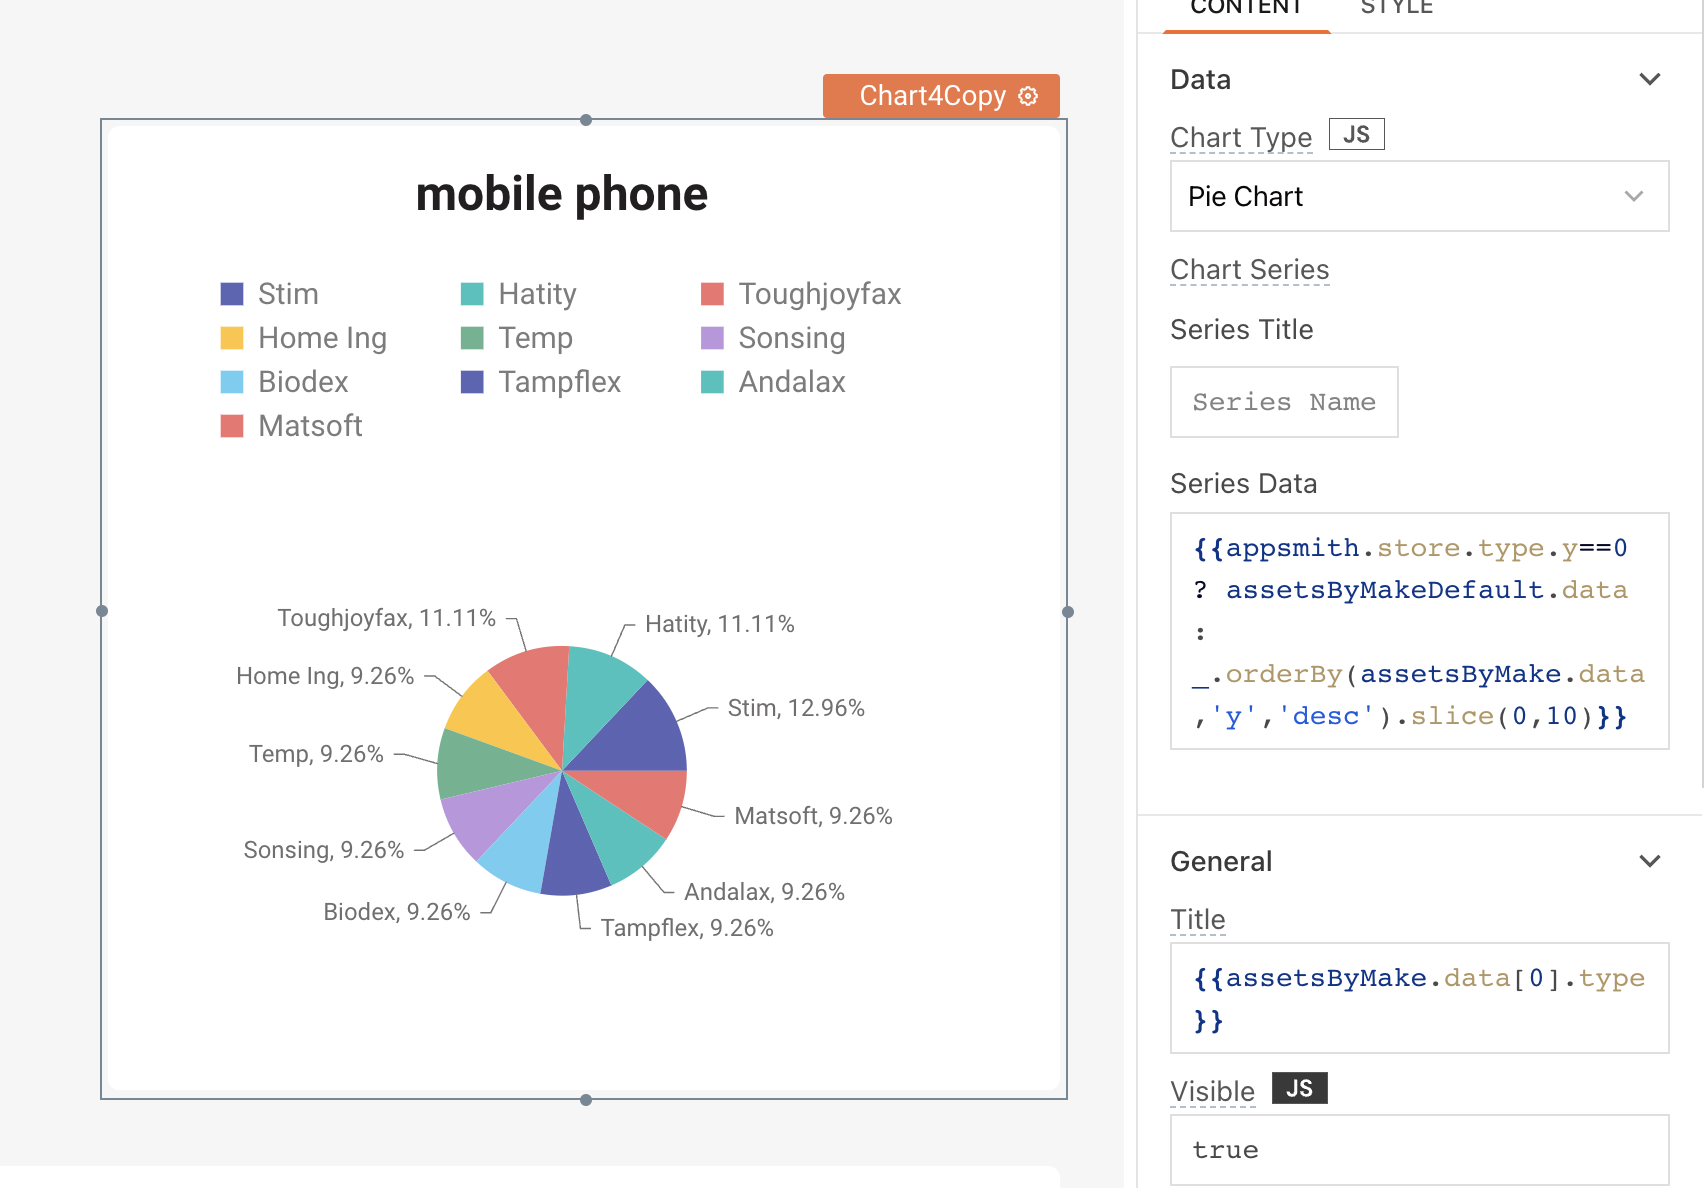Click the 'Tampflex, 9.26%' pie label

687,928
